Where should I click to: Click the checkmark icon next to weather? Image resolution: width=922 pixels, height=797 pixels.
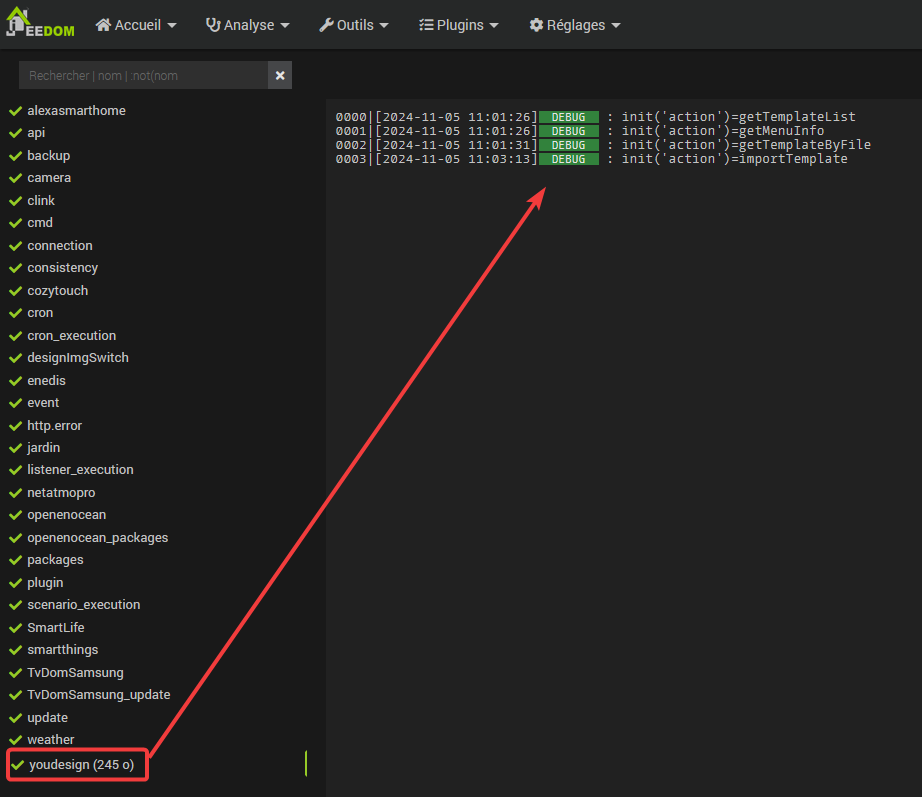[x=16, y=740]
